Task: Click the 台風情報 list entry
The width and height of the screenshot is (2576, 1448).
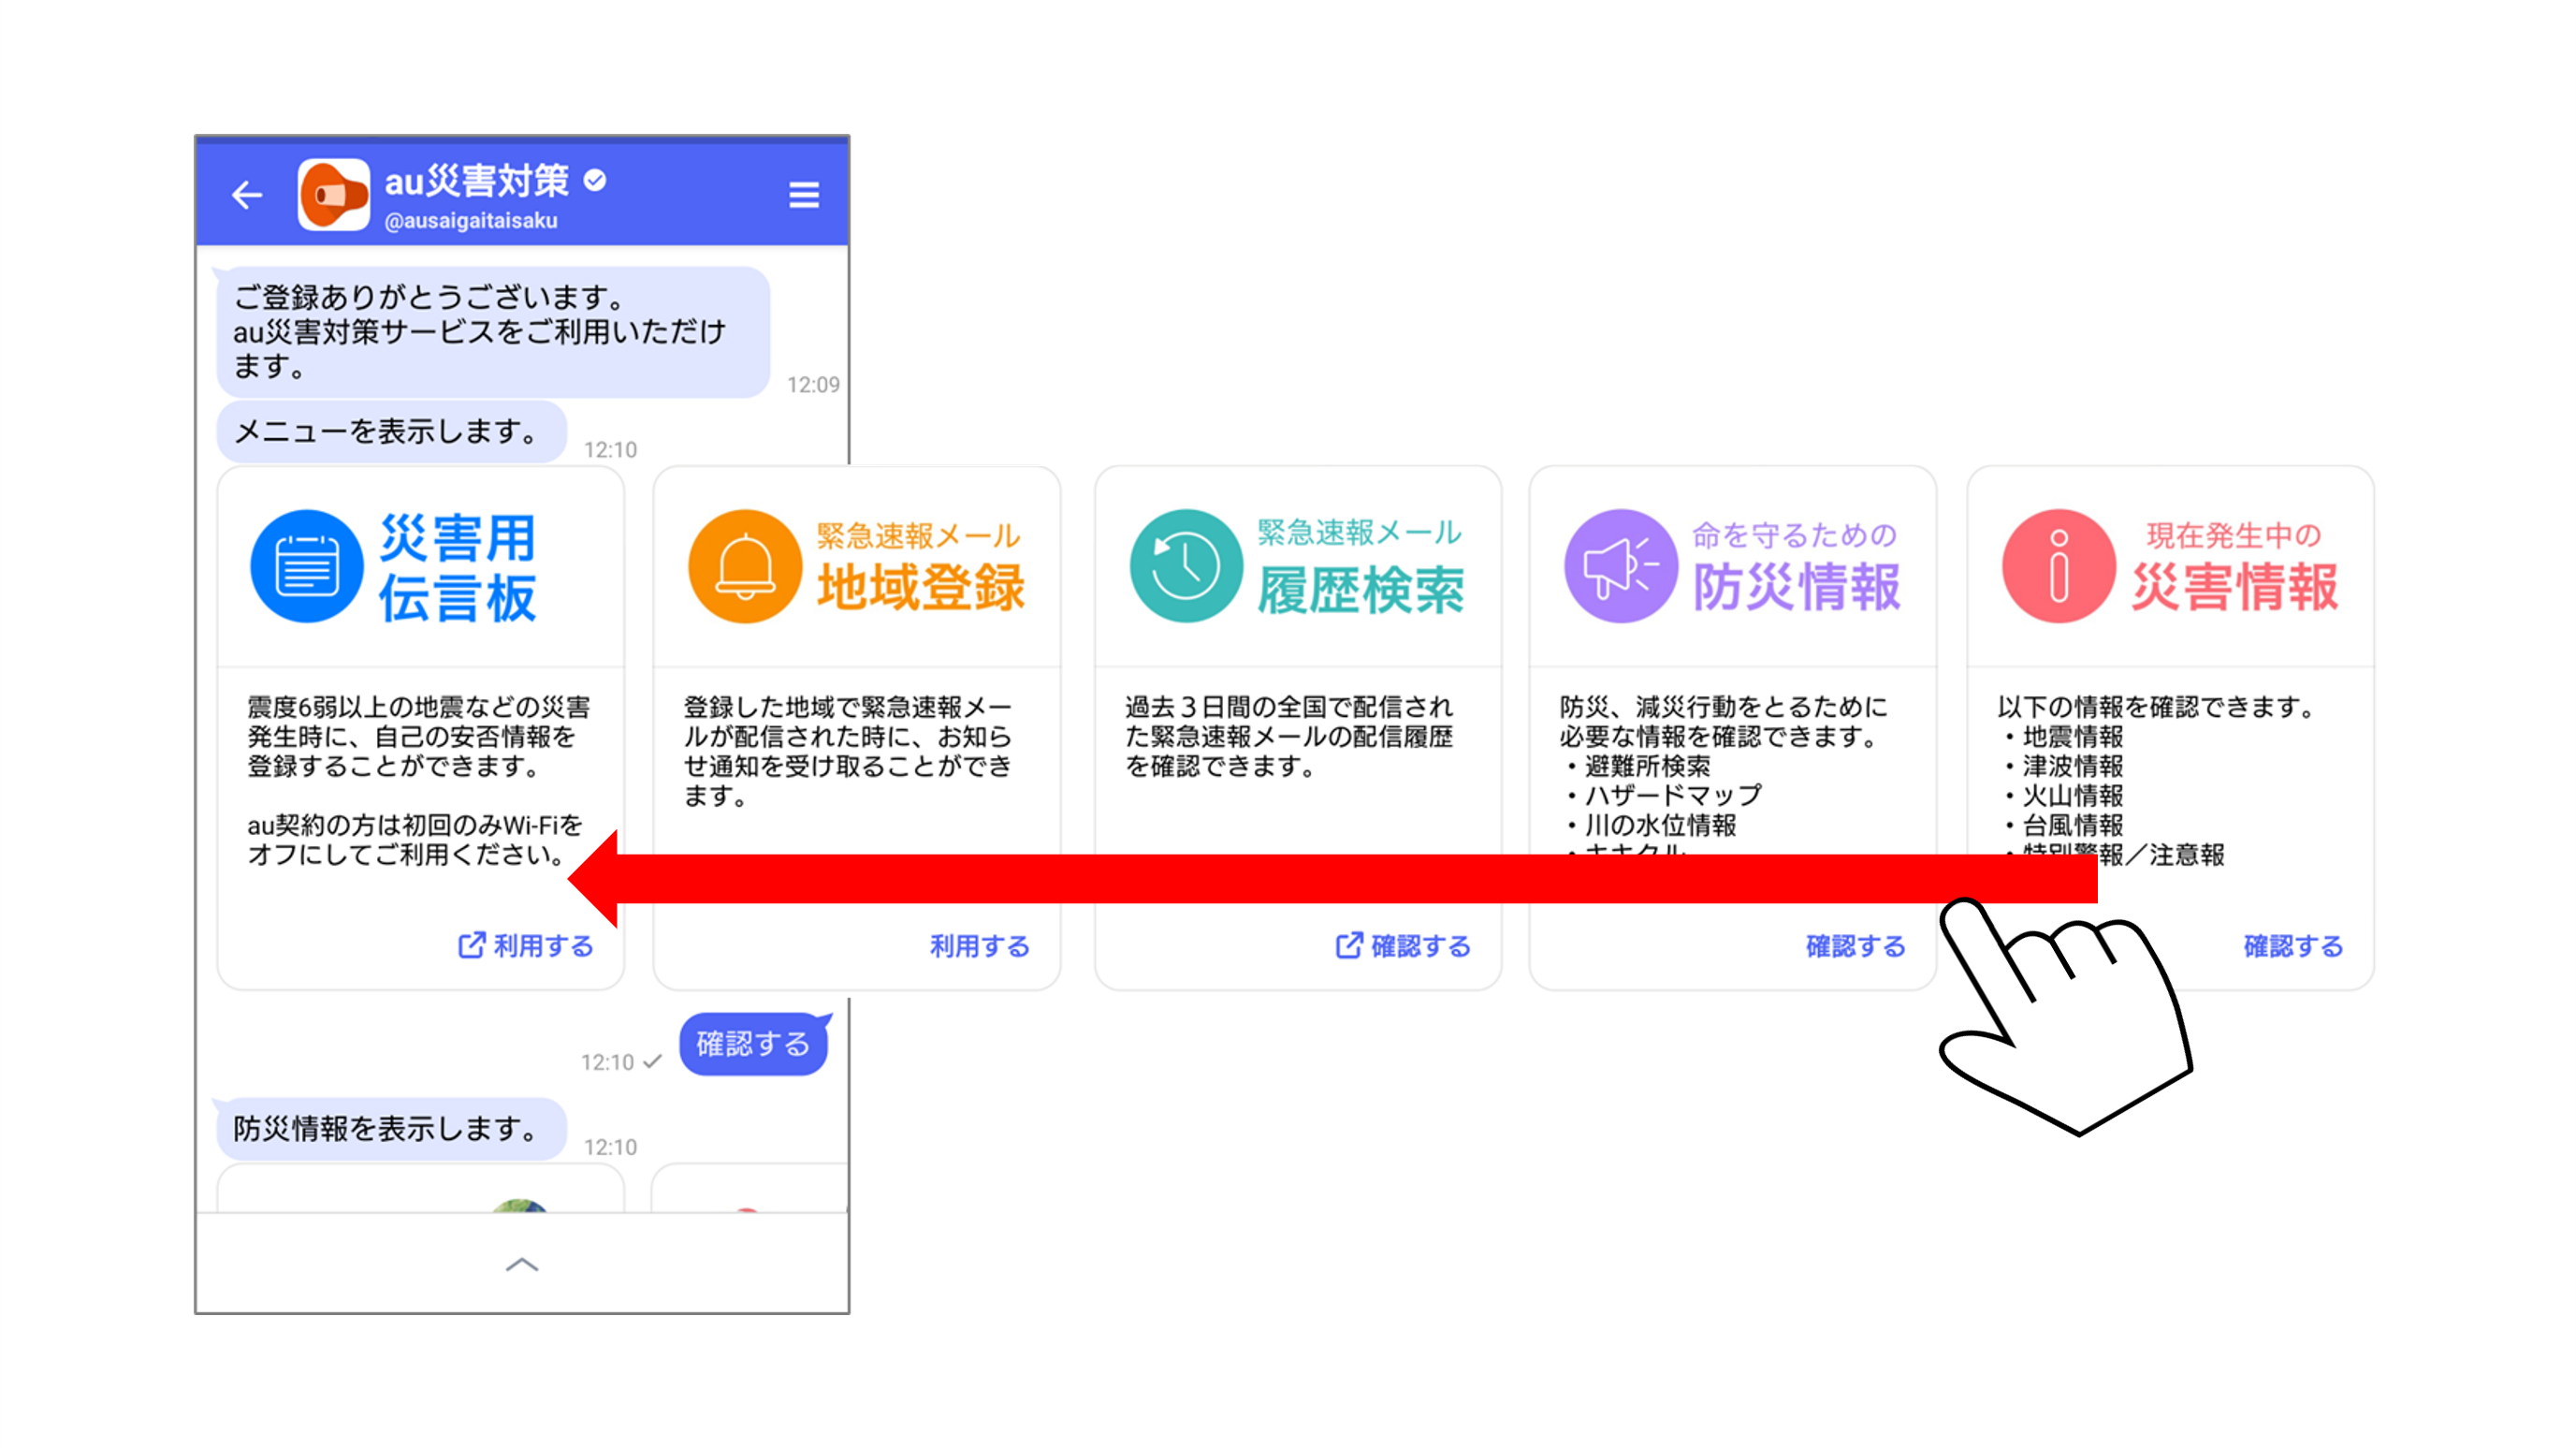Action: [2064, 825]
